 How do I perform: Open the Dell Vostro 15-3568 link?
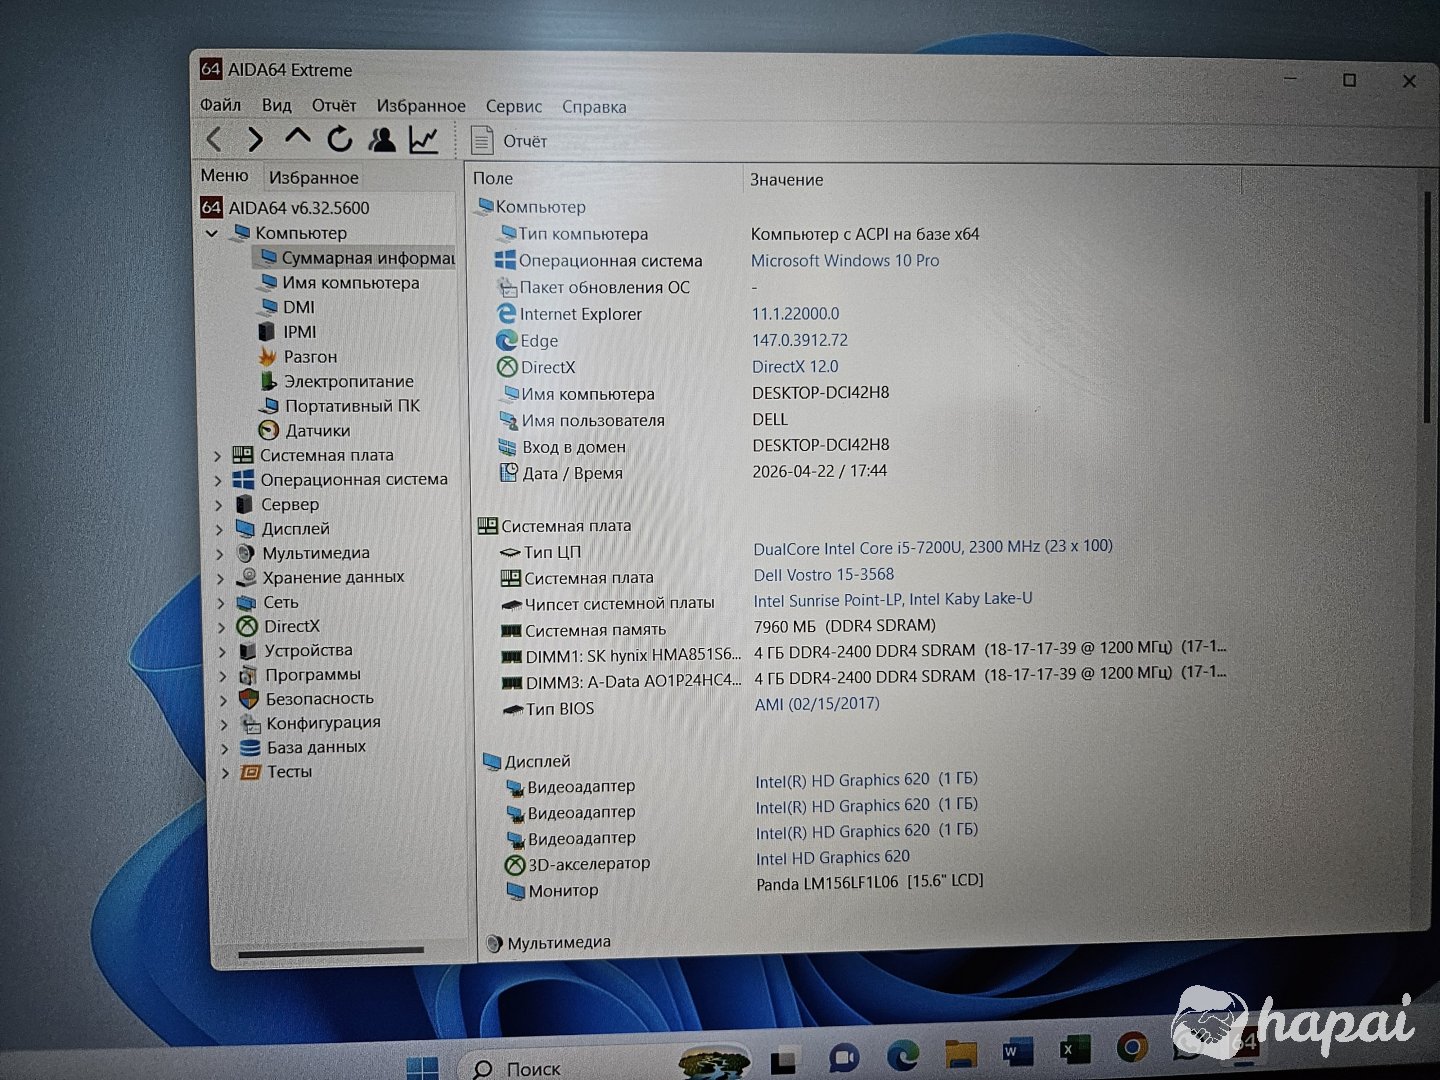point(824,575)
